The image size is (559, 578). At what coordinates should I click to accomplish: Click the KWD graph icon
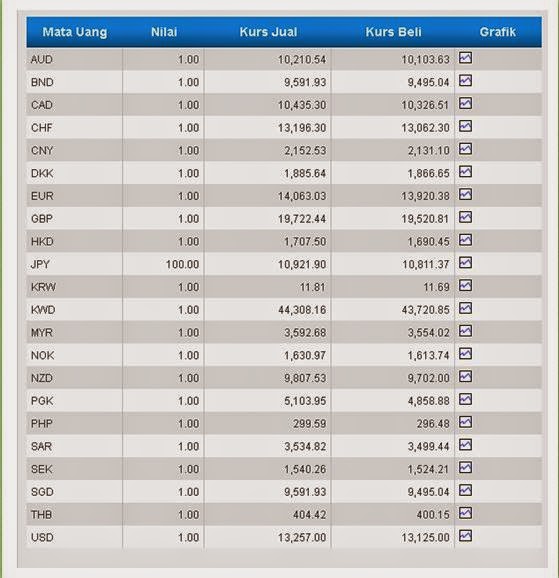point(465,308)
